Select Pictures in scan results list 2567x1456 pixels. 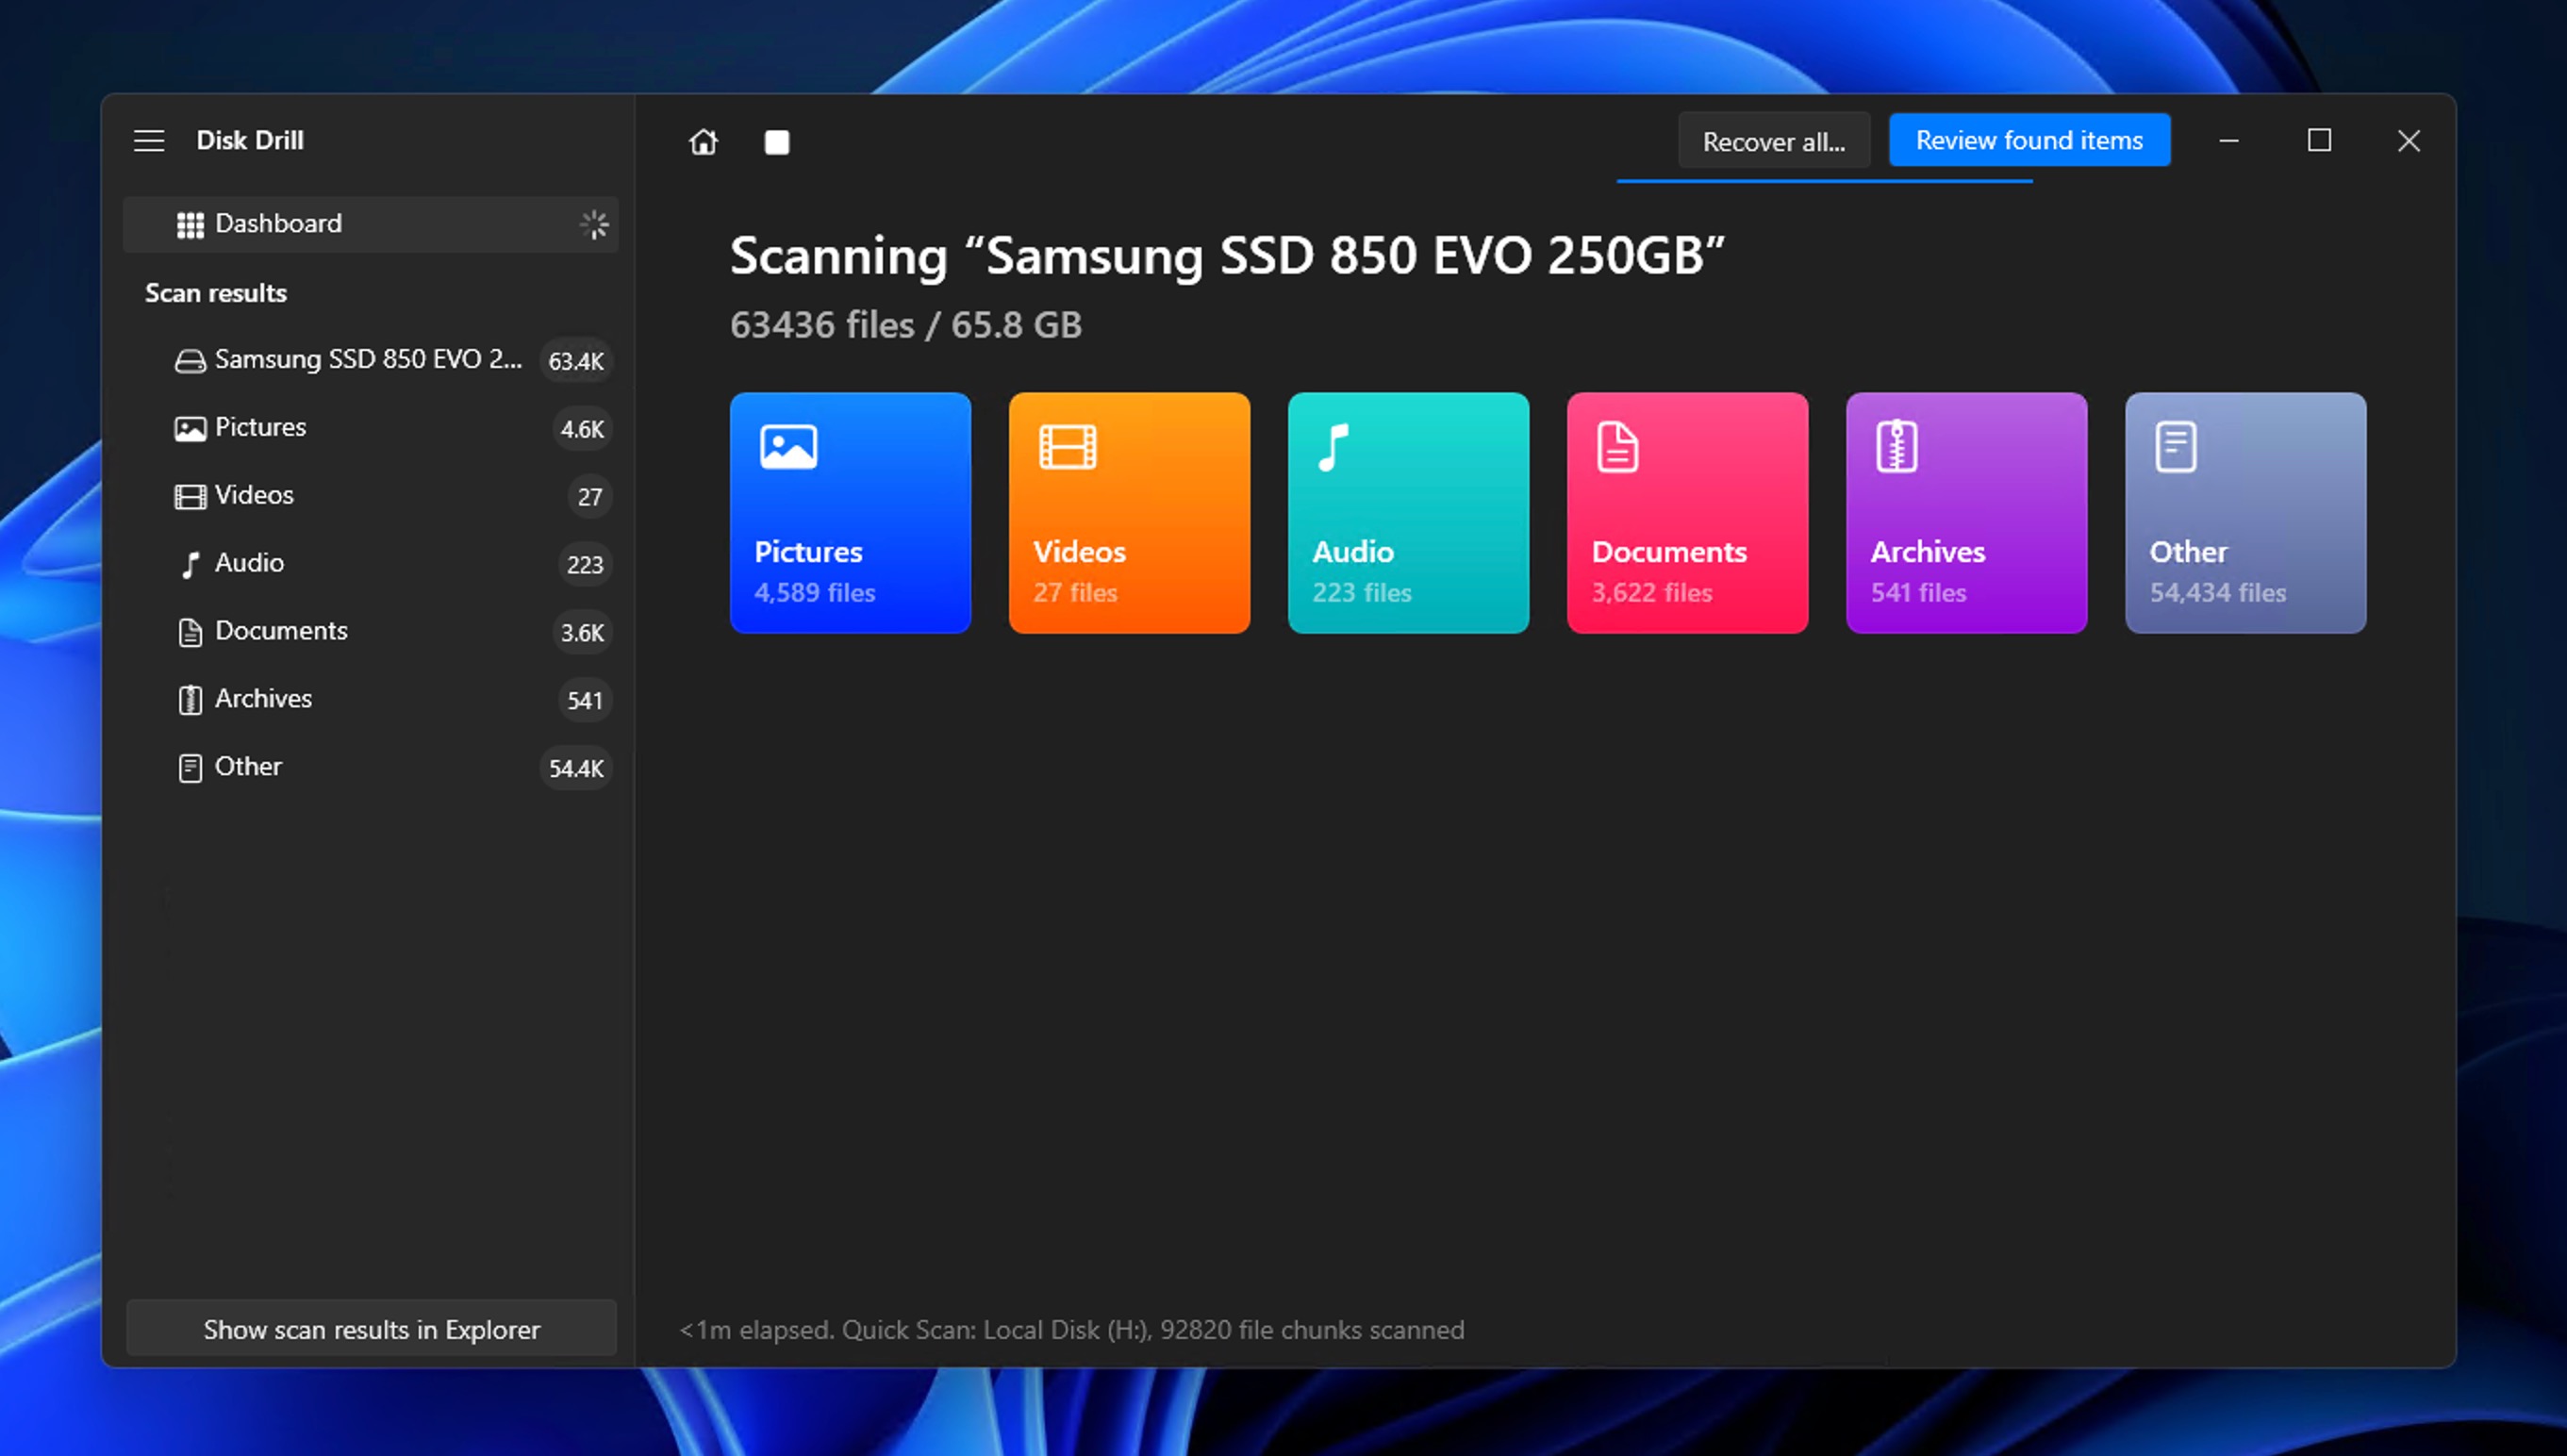click(x=371, y=428)
